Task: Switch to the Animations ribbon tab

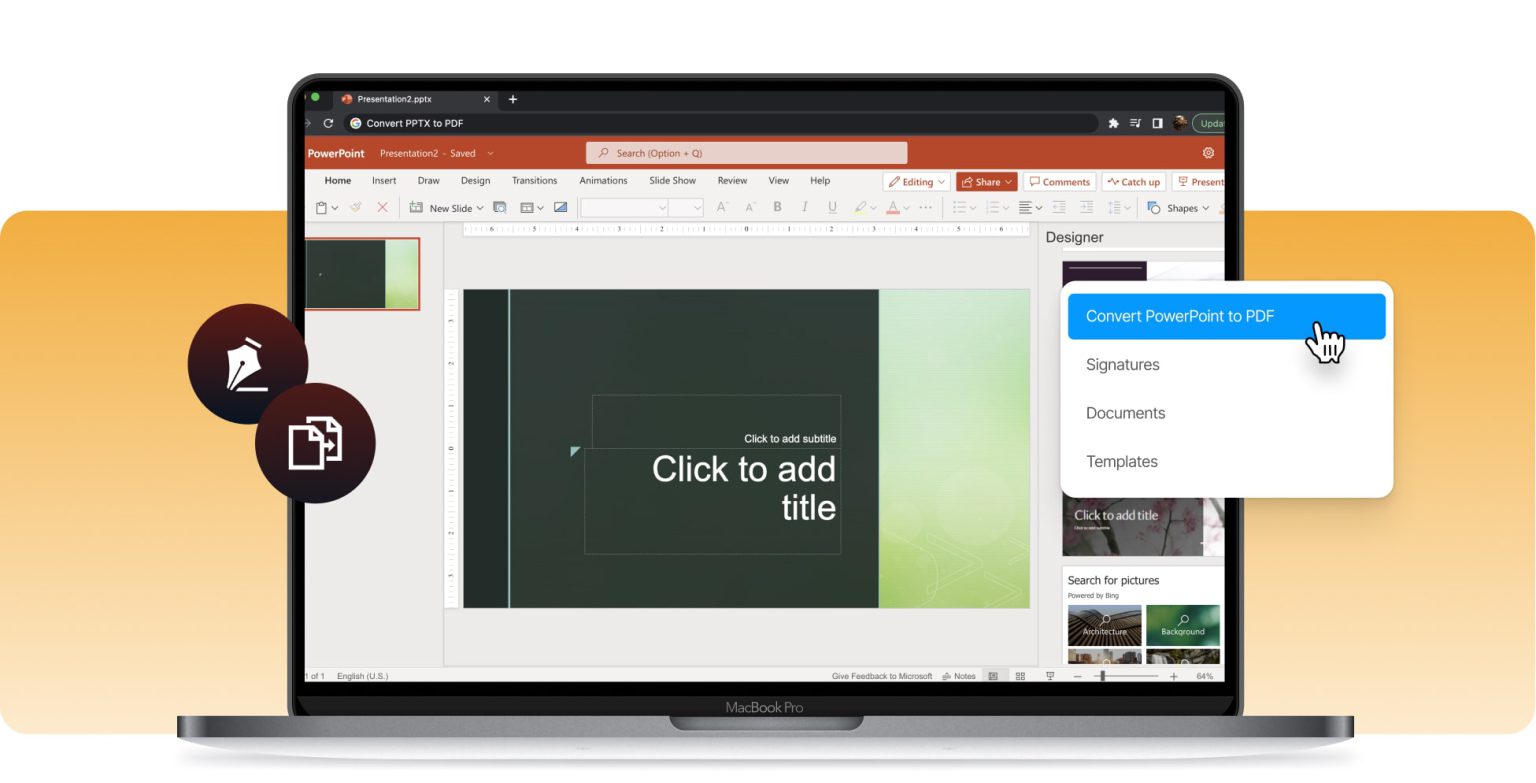Action: 602,181
